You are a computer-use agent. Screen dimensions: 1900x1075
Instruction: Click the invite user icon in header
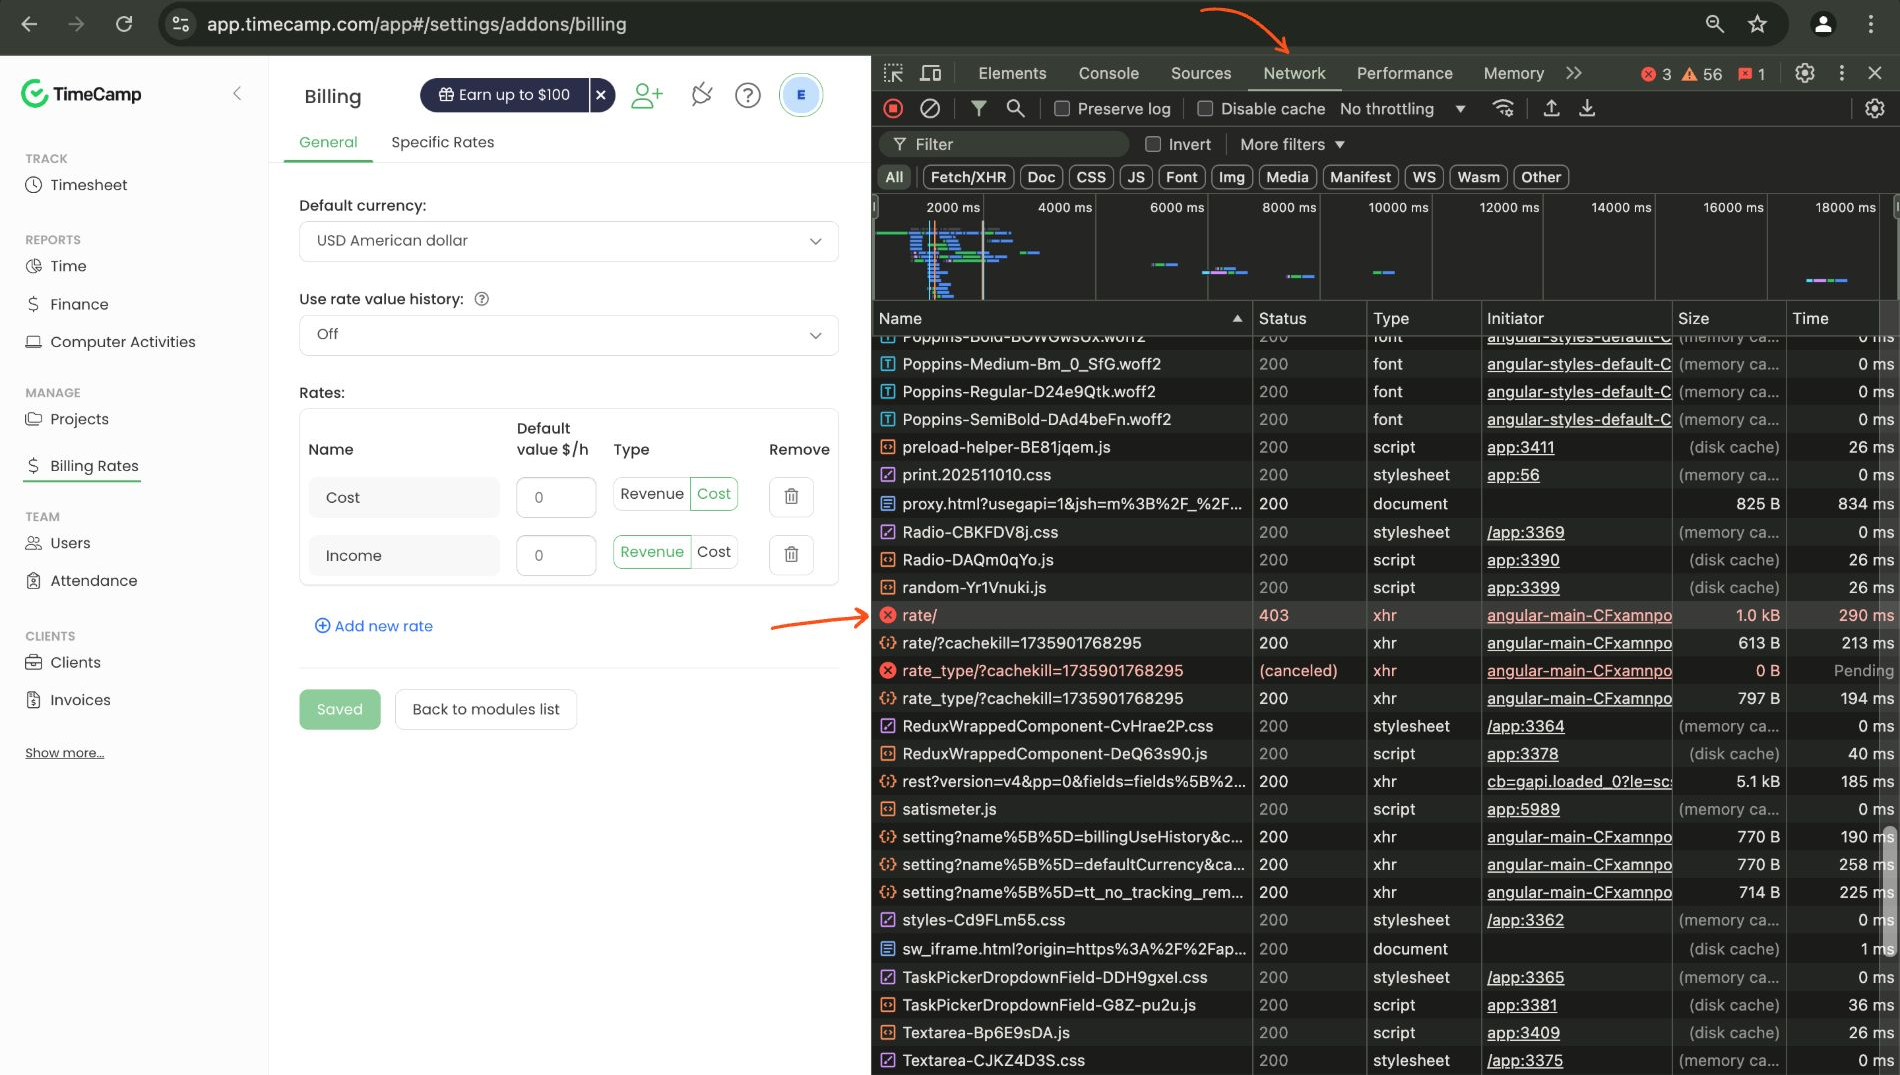647,95
